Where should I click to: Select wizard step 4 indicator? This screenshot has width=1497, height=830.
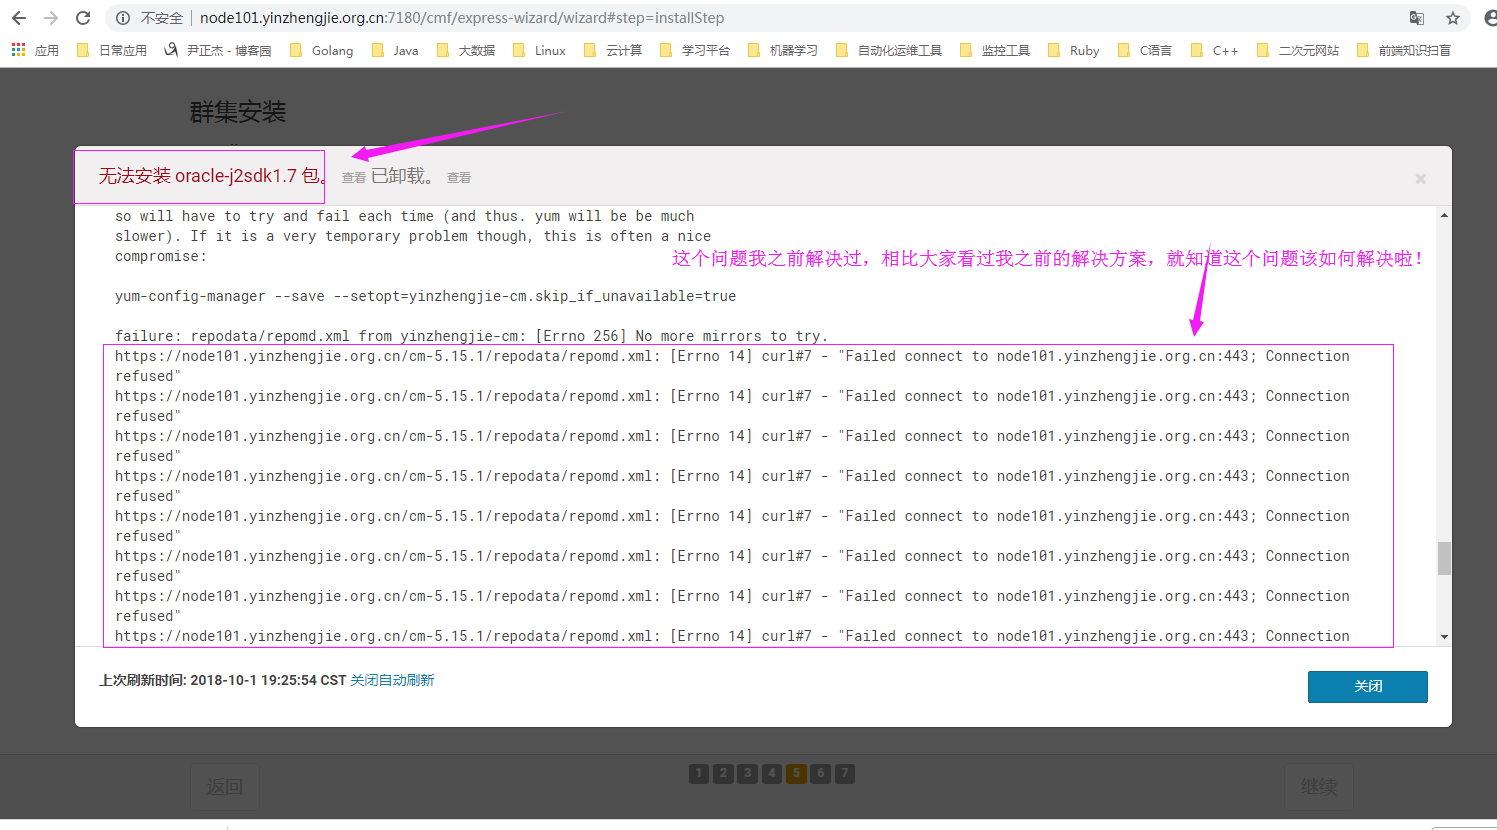click(x=771, y=773)
